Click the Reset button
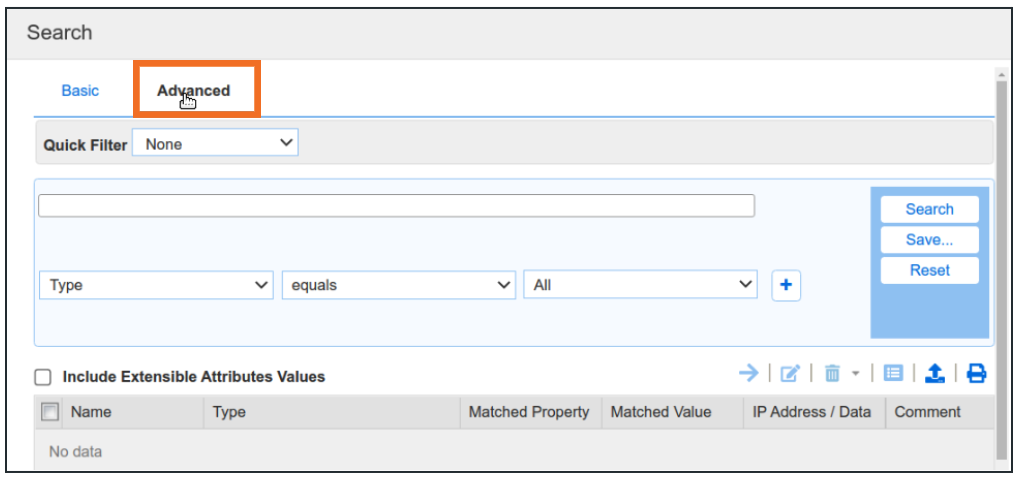 click(x=929, y=270)
